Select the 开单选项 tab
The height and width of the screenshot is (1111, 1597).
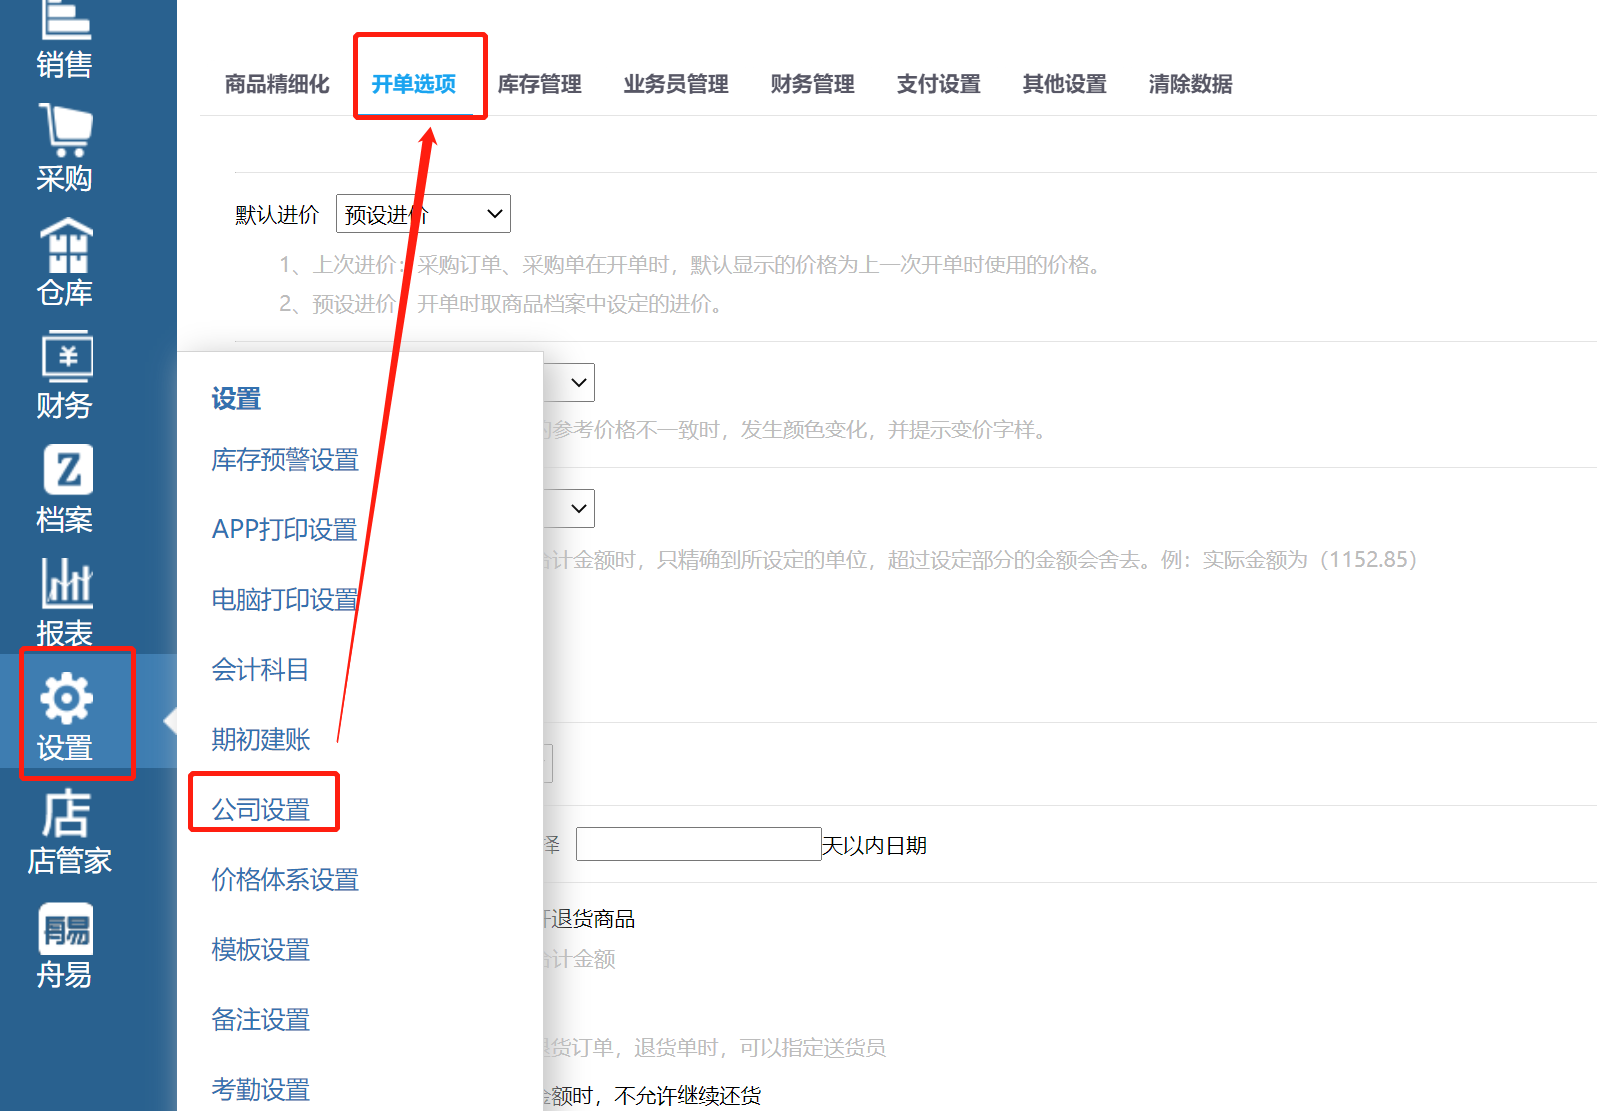(414, 84)
